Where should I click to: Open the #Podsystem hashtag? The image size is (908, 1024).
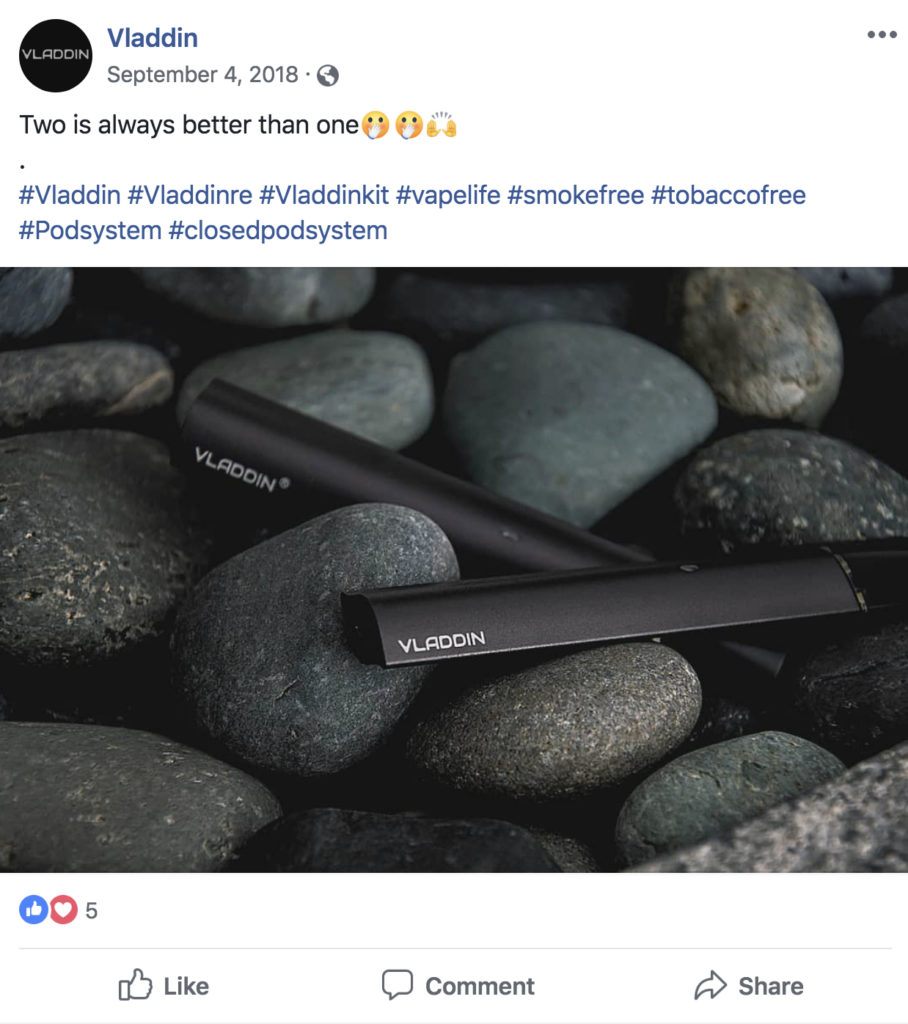pos(90,231)
